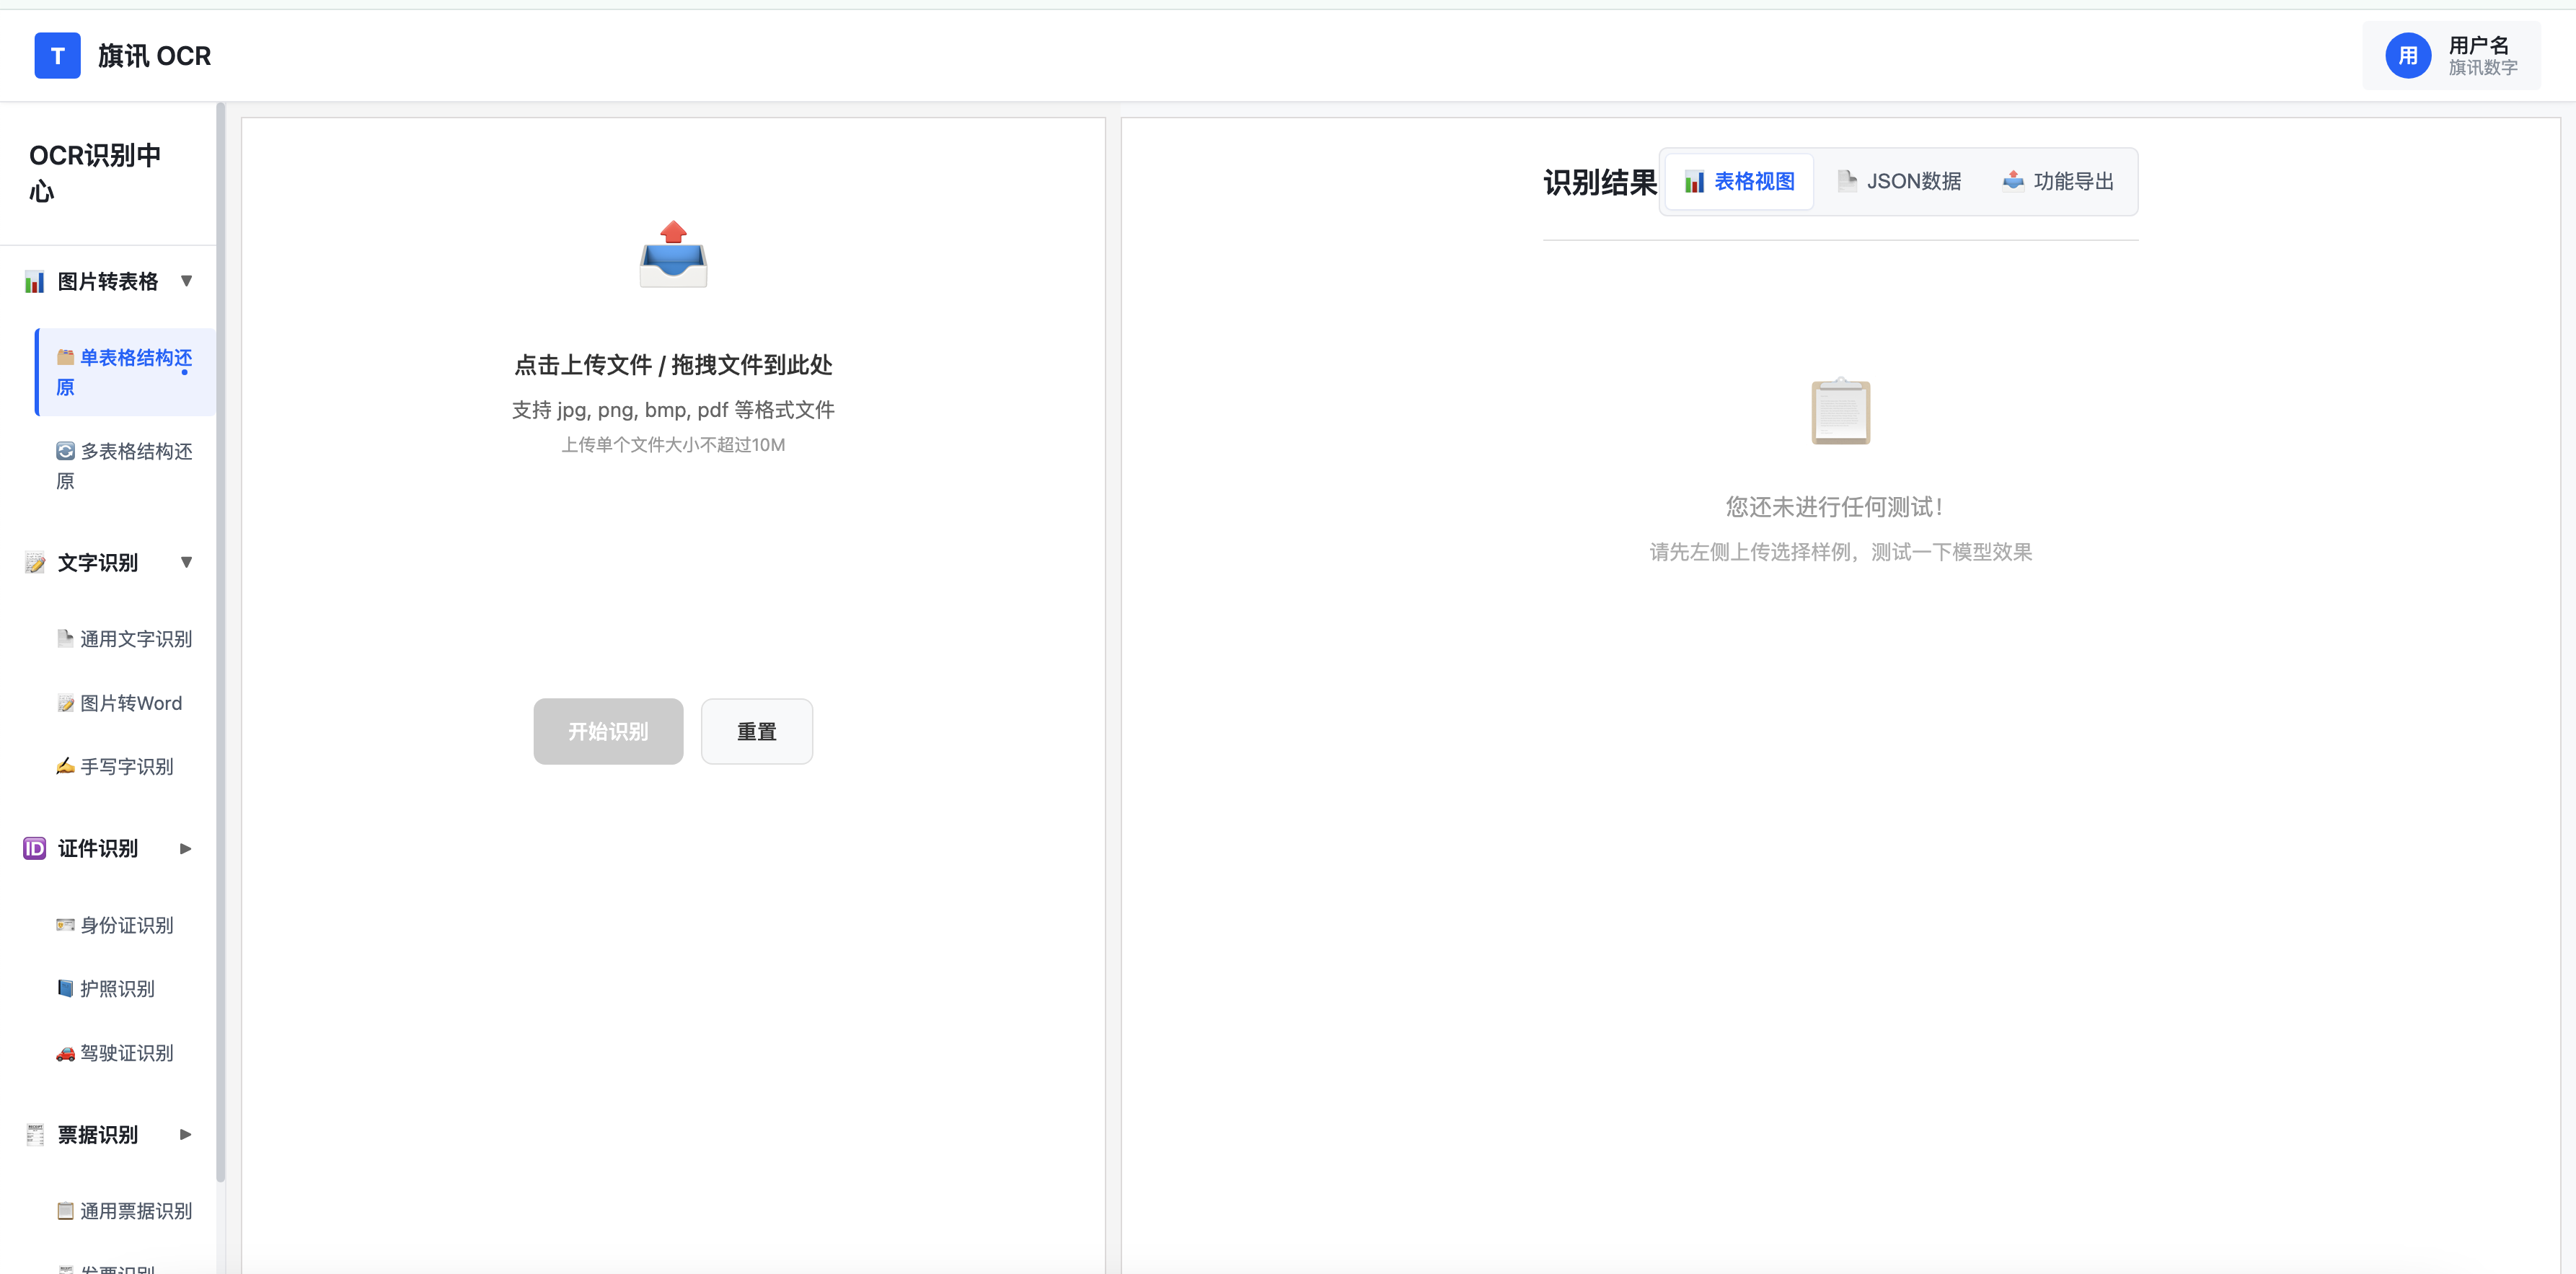This screenshot has width=2576, height=1274.
Task: Click the 护照识别 passport book icon
Action: coord(65,989)
